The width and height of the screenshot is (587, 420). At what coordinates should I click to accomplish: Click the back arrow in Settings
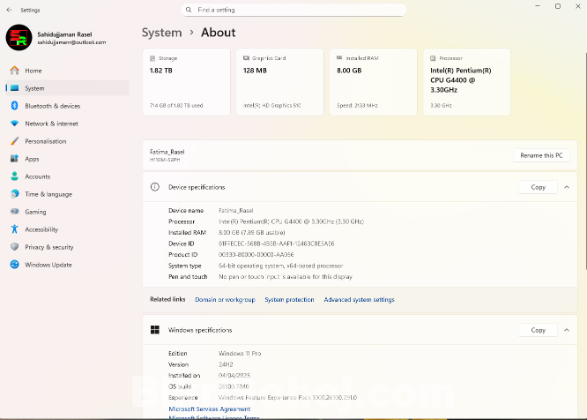[x=9, y=10]
